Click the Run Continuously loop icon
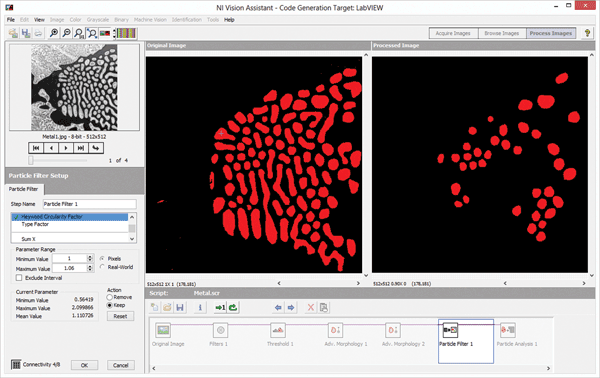This screenshot has width=600, height=378. pos(233,307)
